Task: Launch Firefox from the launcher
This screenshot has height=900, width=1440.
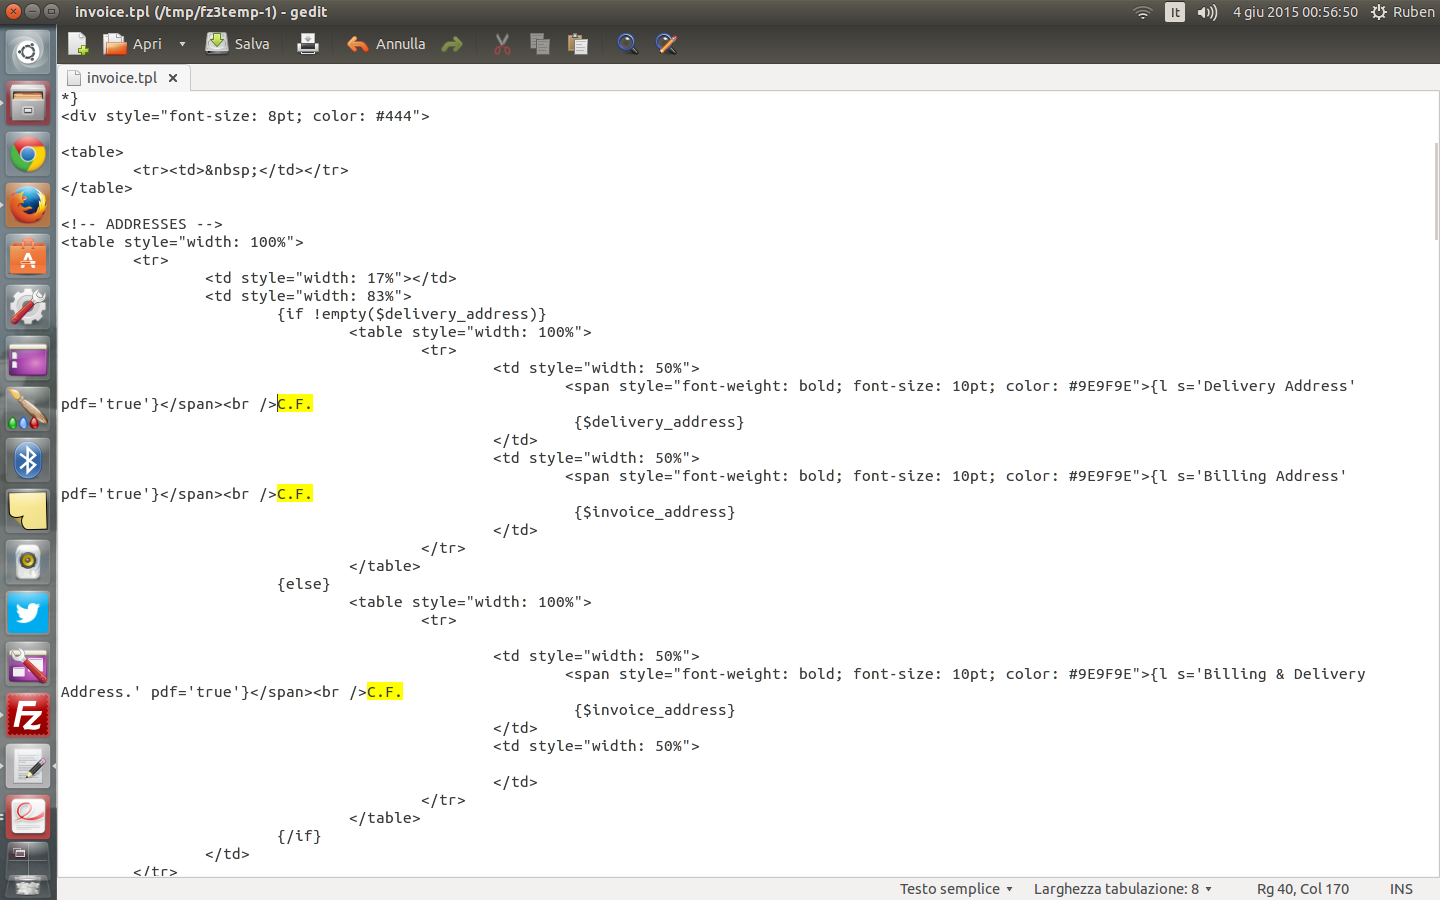Action: click(28, 206)
